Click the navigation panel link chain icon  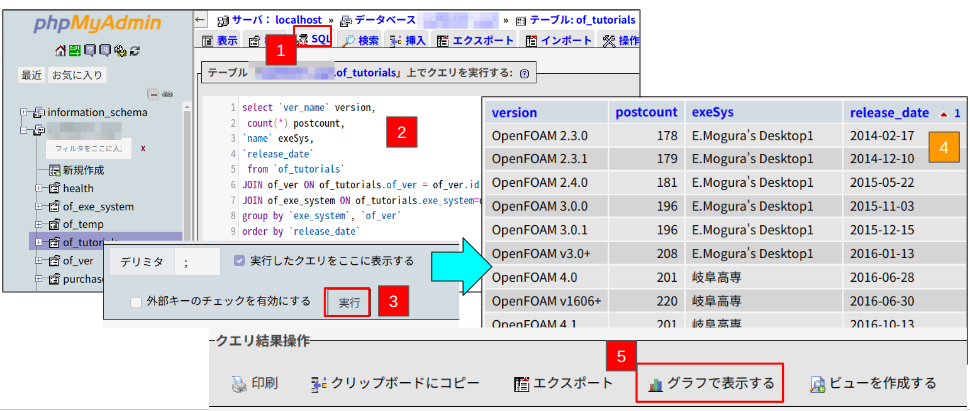(167, 93)
